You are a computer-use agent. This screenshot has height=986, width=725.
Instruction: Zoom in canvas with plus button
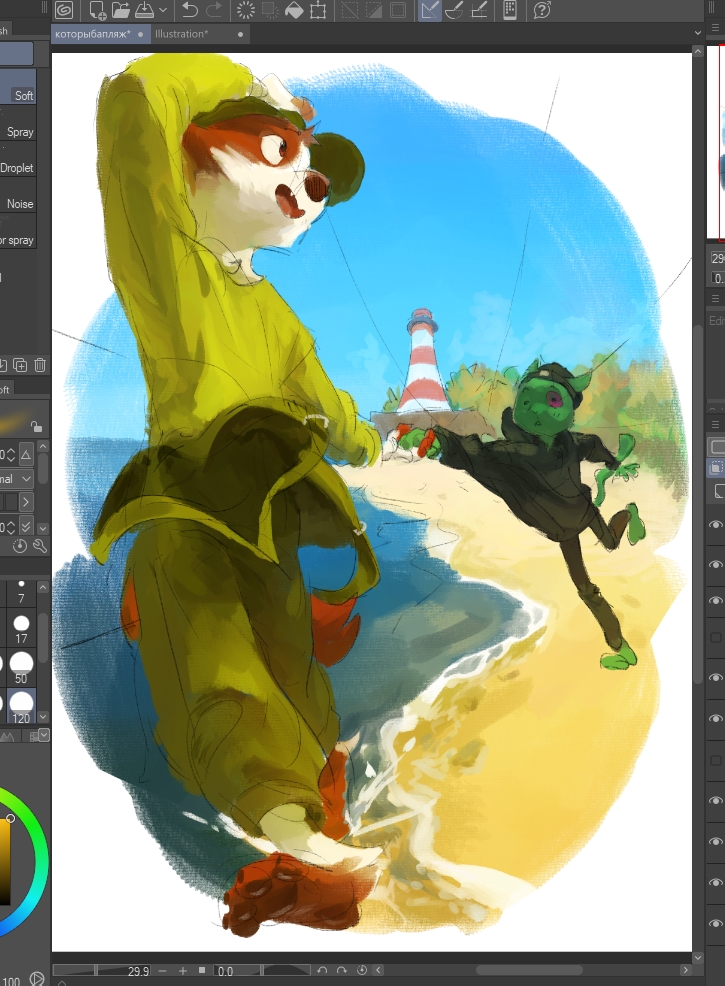[182, 971]
